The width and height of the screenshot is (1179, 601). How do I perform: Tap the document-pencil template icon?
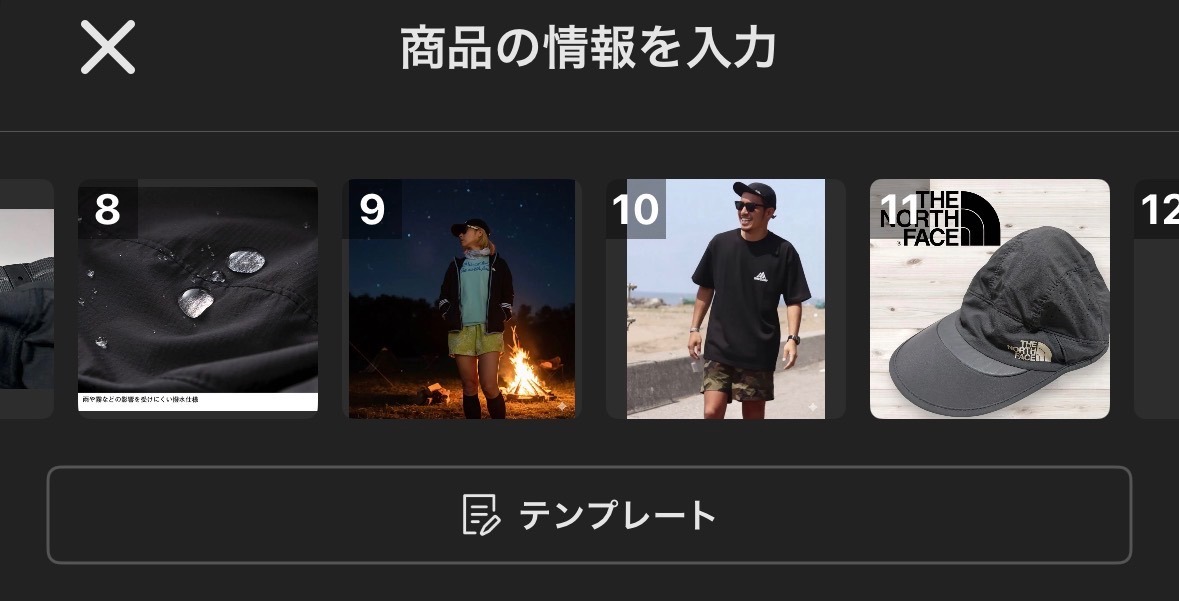pyautogui.click(x=481, y=515)
